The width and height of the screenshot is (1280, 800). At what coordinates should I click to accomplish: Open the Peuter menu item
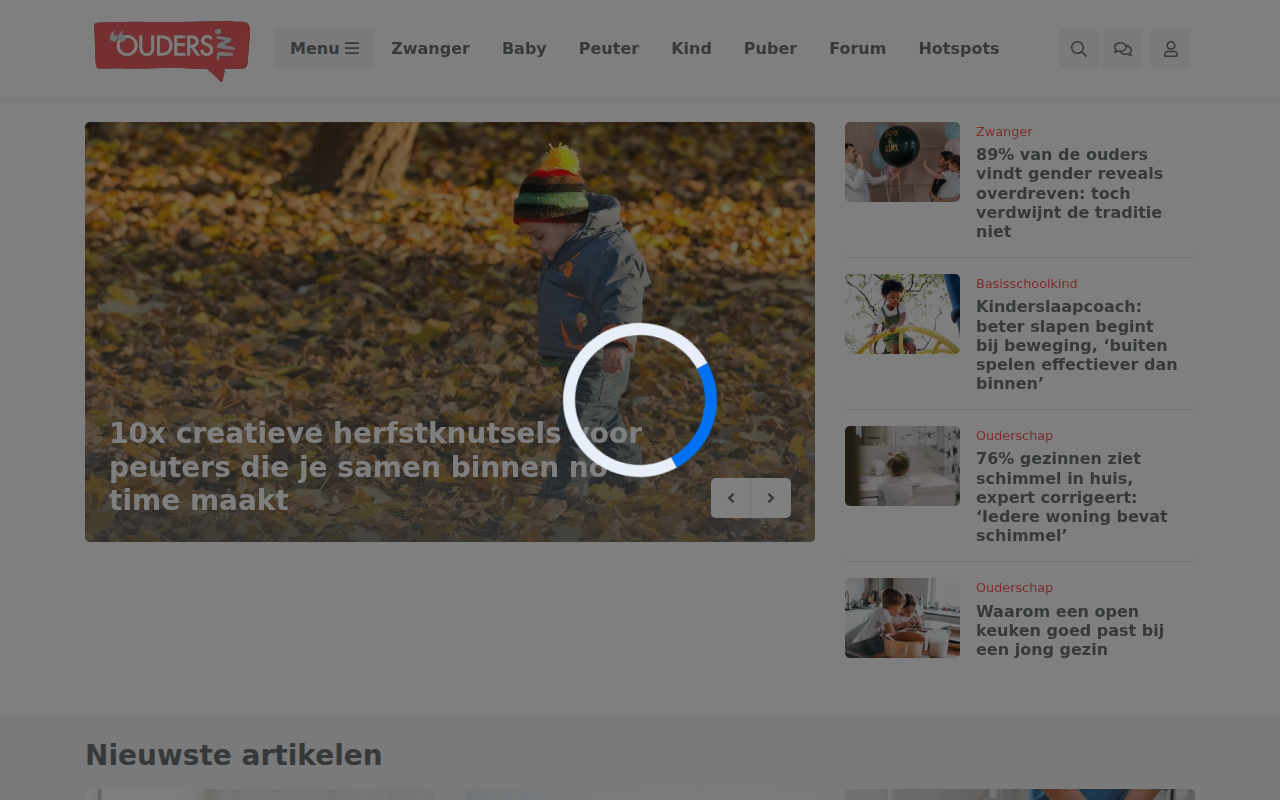pos(609,49)
